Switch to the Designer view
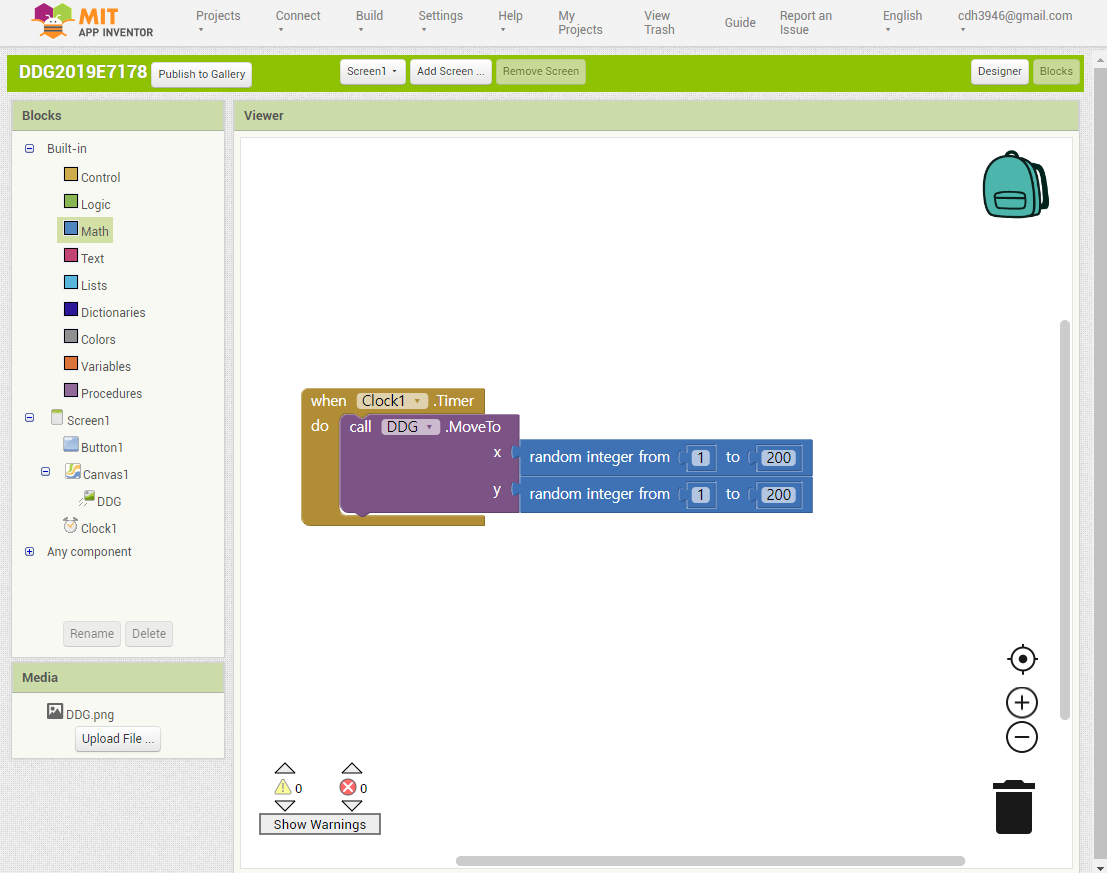 click(1000, 71)
